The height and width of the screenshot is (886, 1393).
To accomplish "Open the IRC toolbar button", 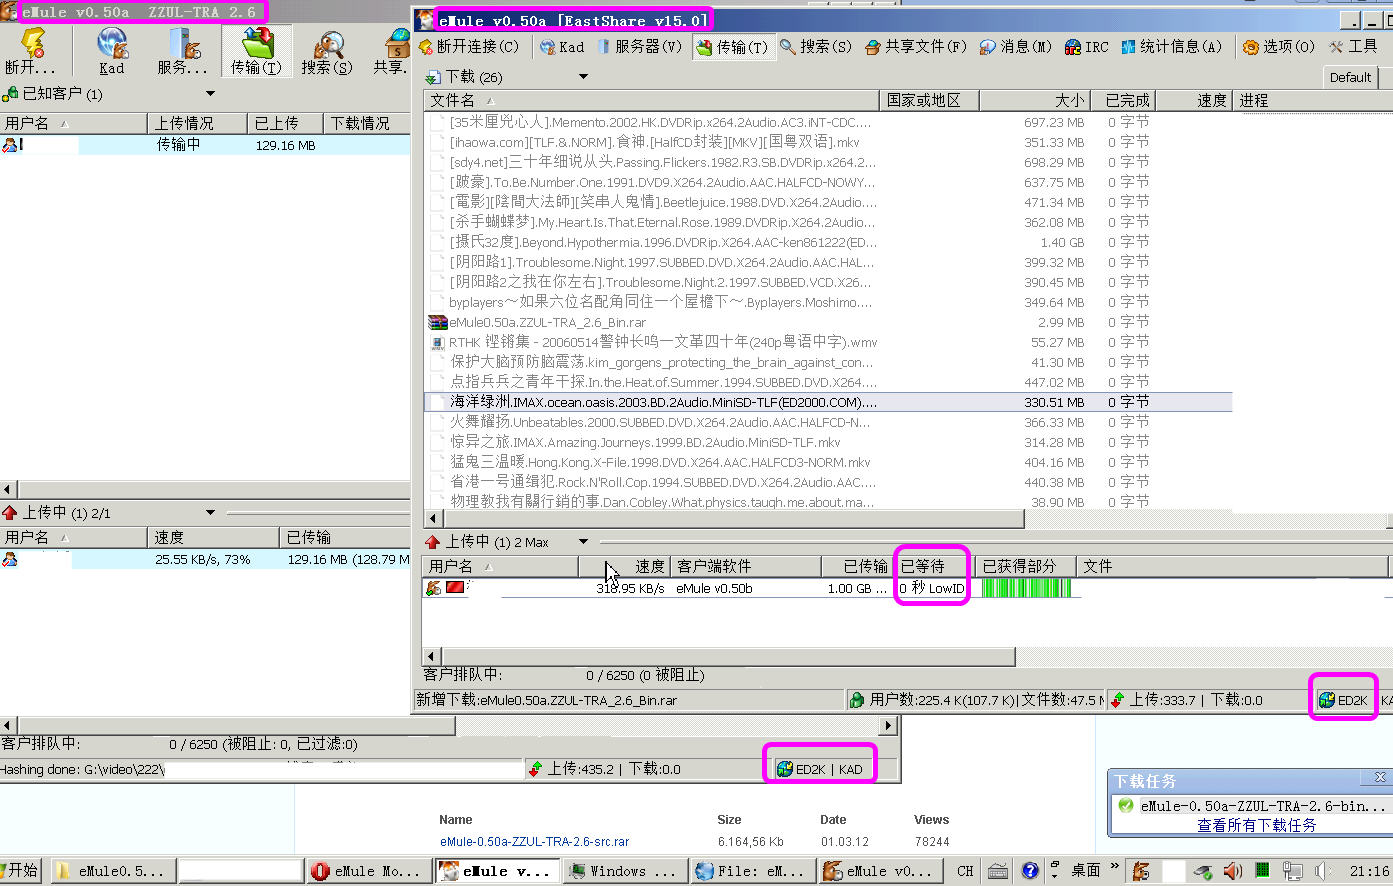I will tap(1087, 47).
